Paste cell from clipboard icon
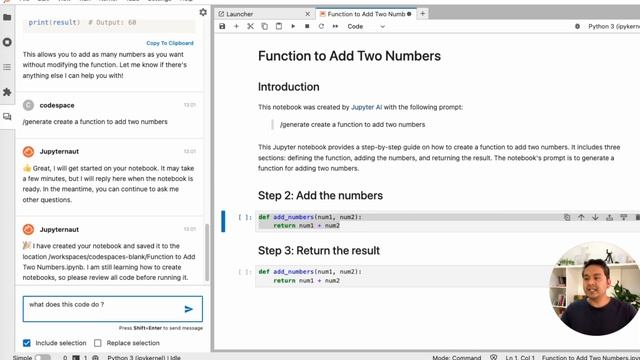Viewport: 640px width, 360px height. [279, 26]
